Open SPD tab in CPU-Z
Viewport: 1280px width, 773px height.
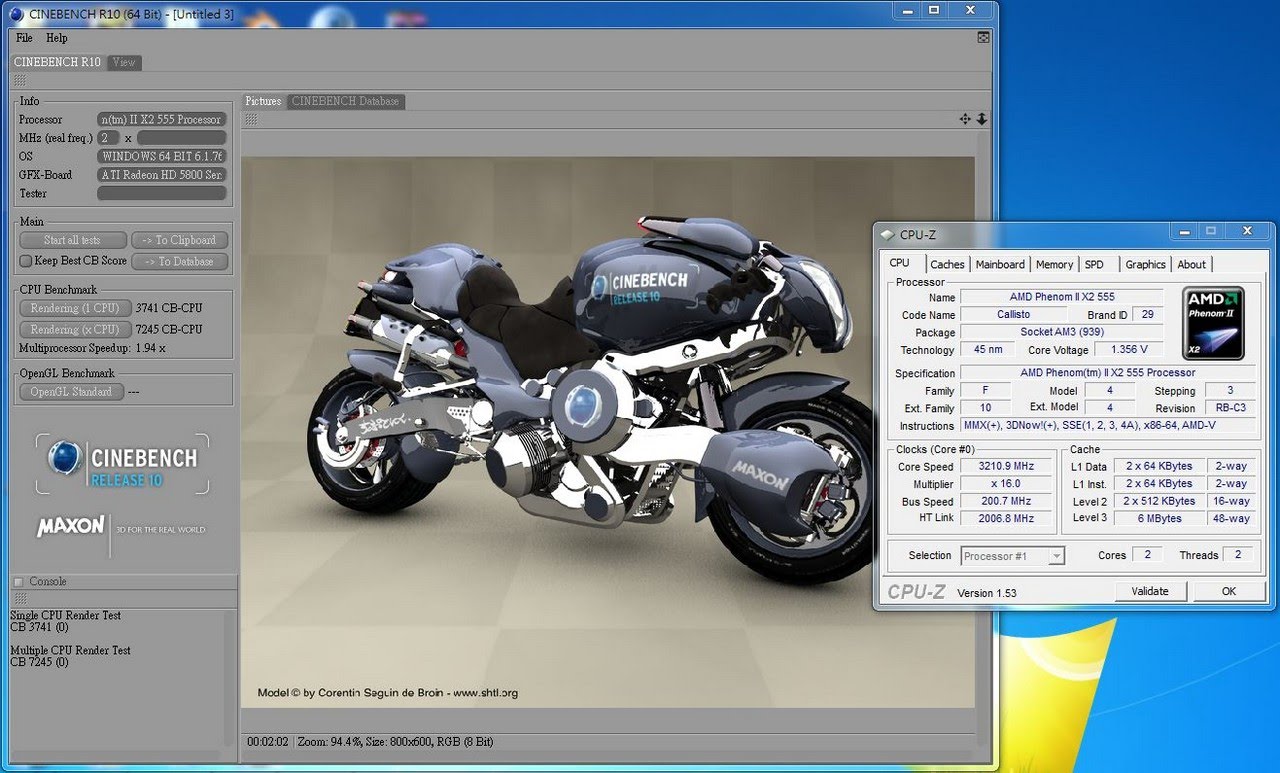pos(1095,265)
